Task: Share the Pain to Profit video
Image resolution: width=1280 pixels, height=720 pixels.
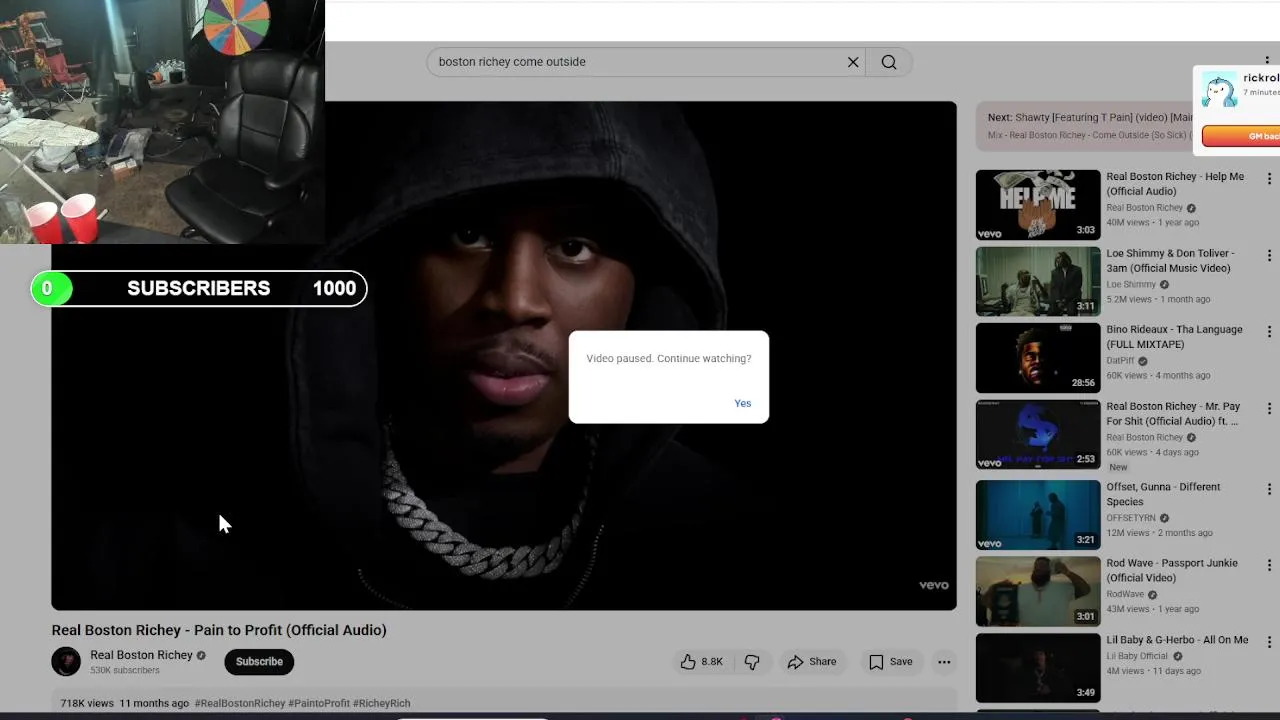Action: (811, 662)
